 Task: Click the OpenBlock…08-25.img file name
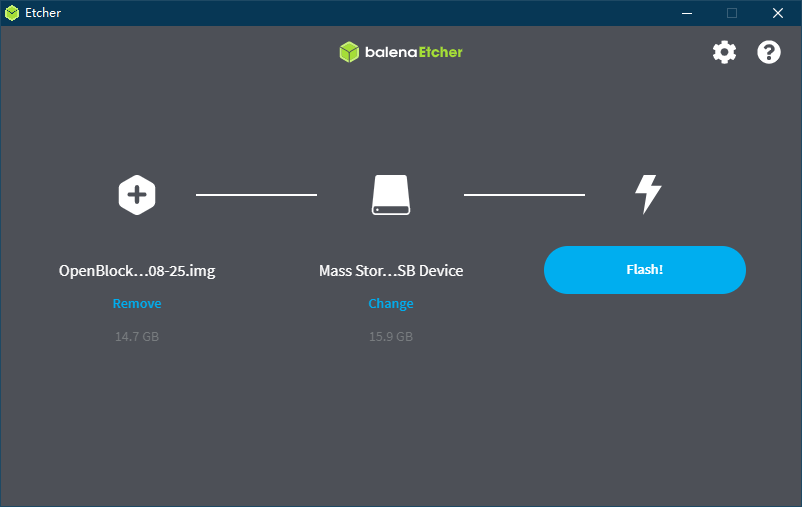137,271
